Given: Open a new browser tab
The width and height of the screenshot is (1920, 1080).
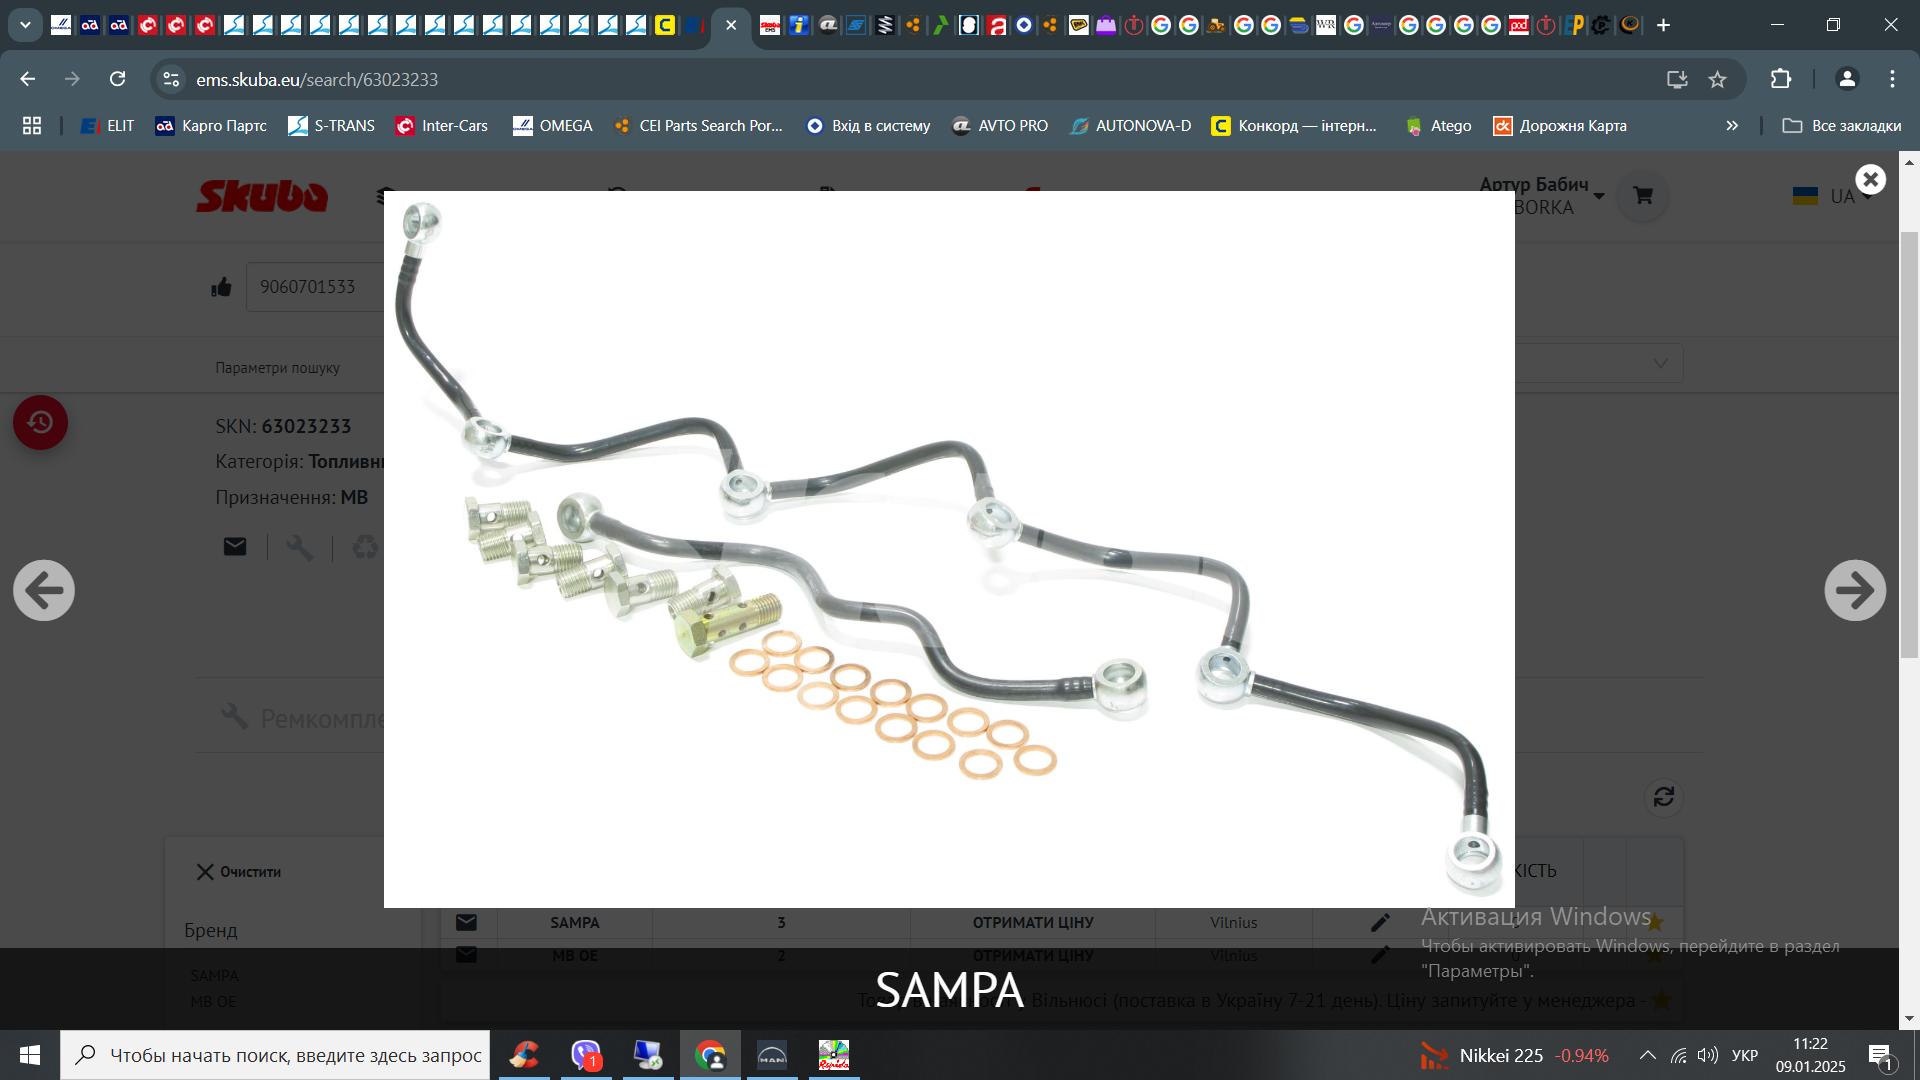Looking at the screenshot, I should [x=1664, y=25].
